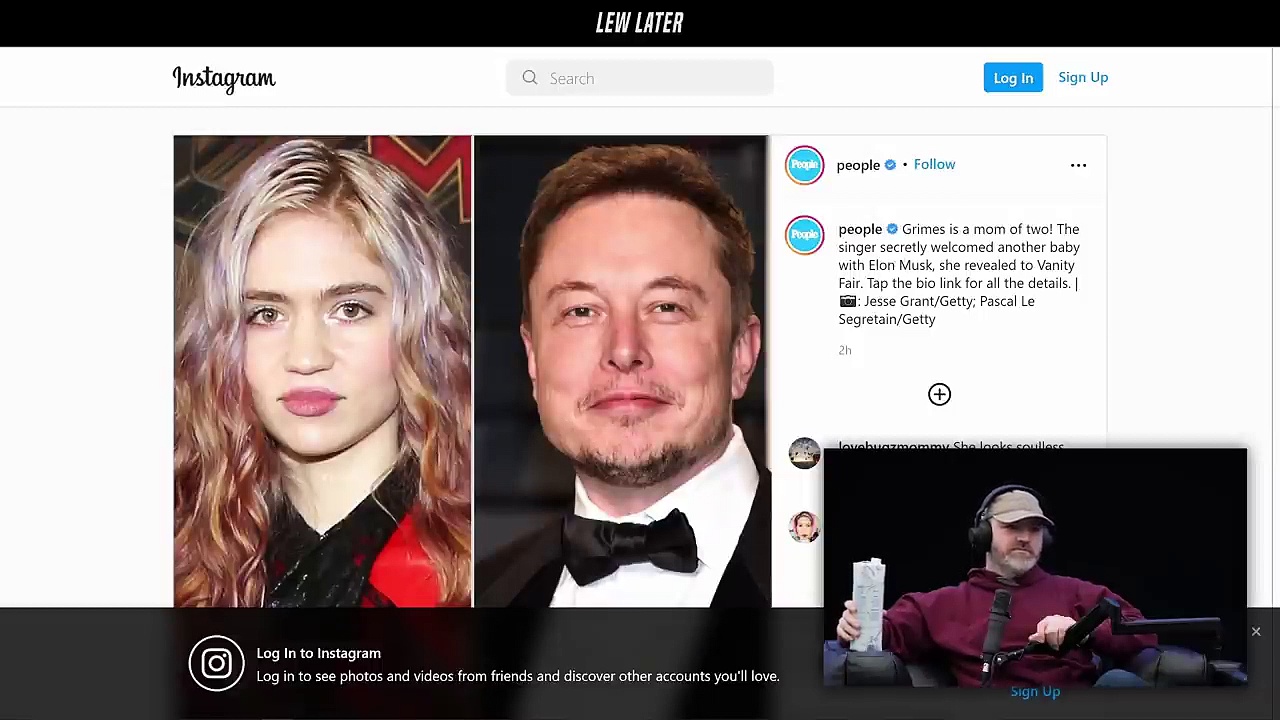Click into the Search input field
The height and width of the screenshot is (720, 1280).
tap(639, 78)
